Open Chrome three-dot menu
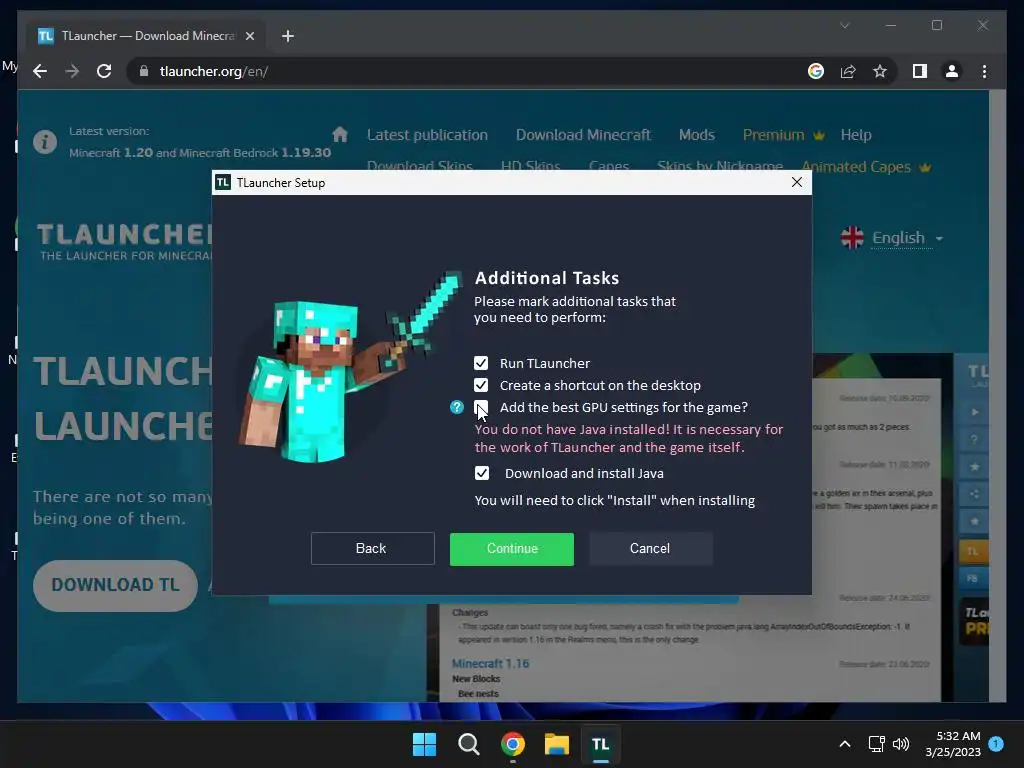 (984, 71)
